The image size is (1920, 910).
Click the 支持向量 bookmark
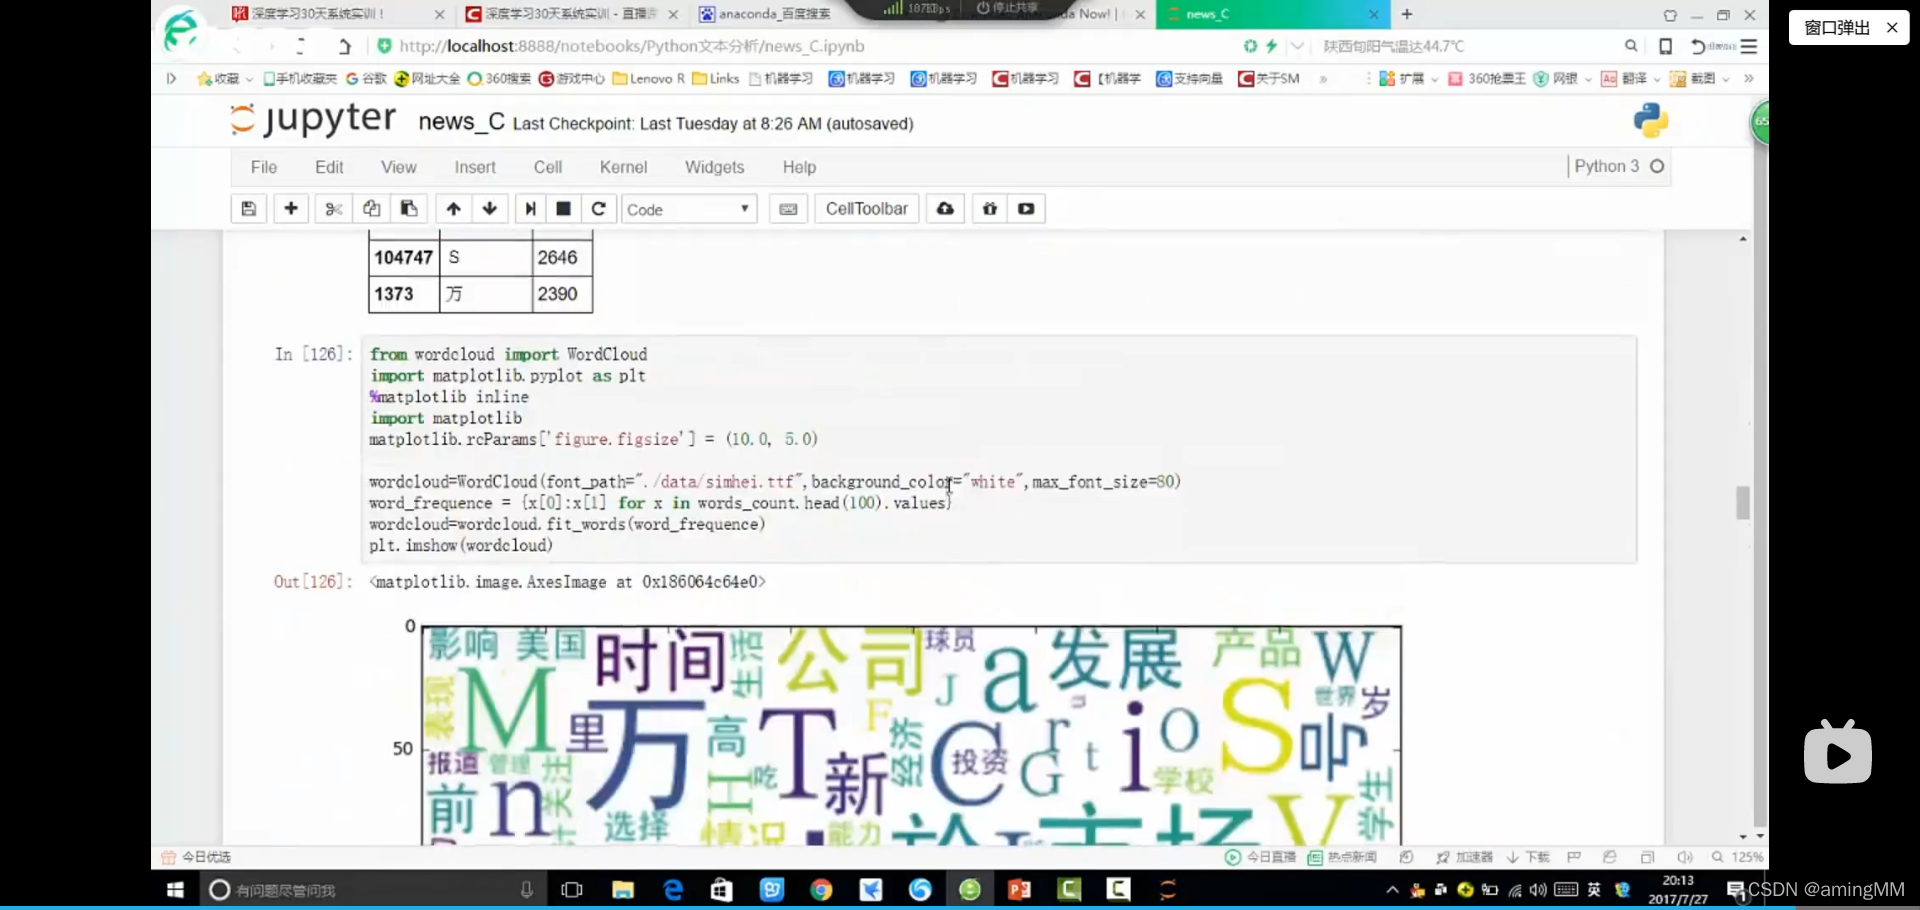(1189, 79)
